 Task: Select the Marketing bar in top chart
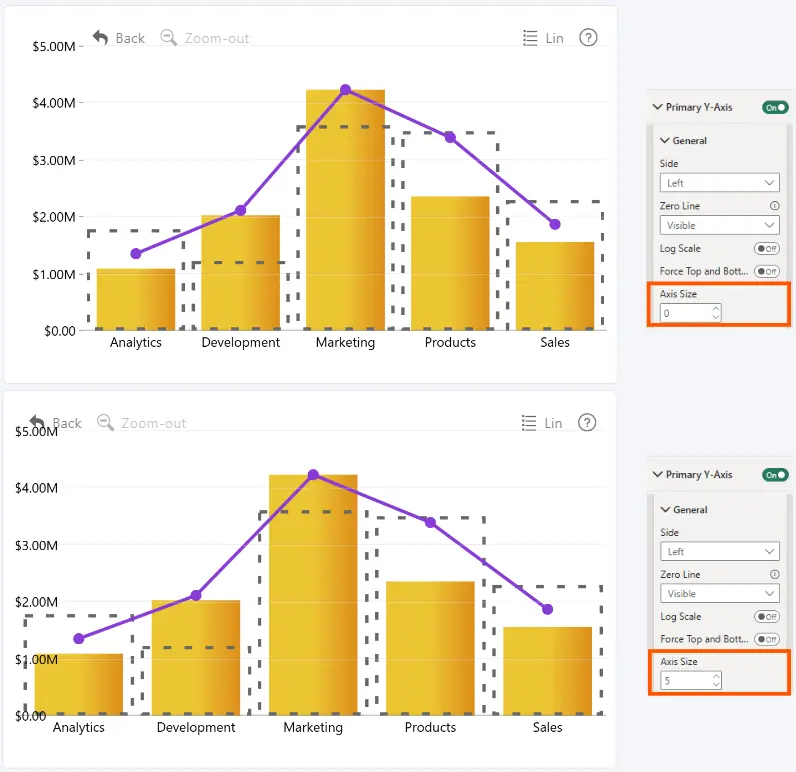[345, 210]
